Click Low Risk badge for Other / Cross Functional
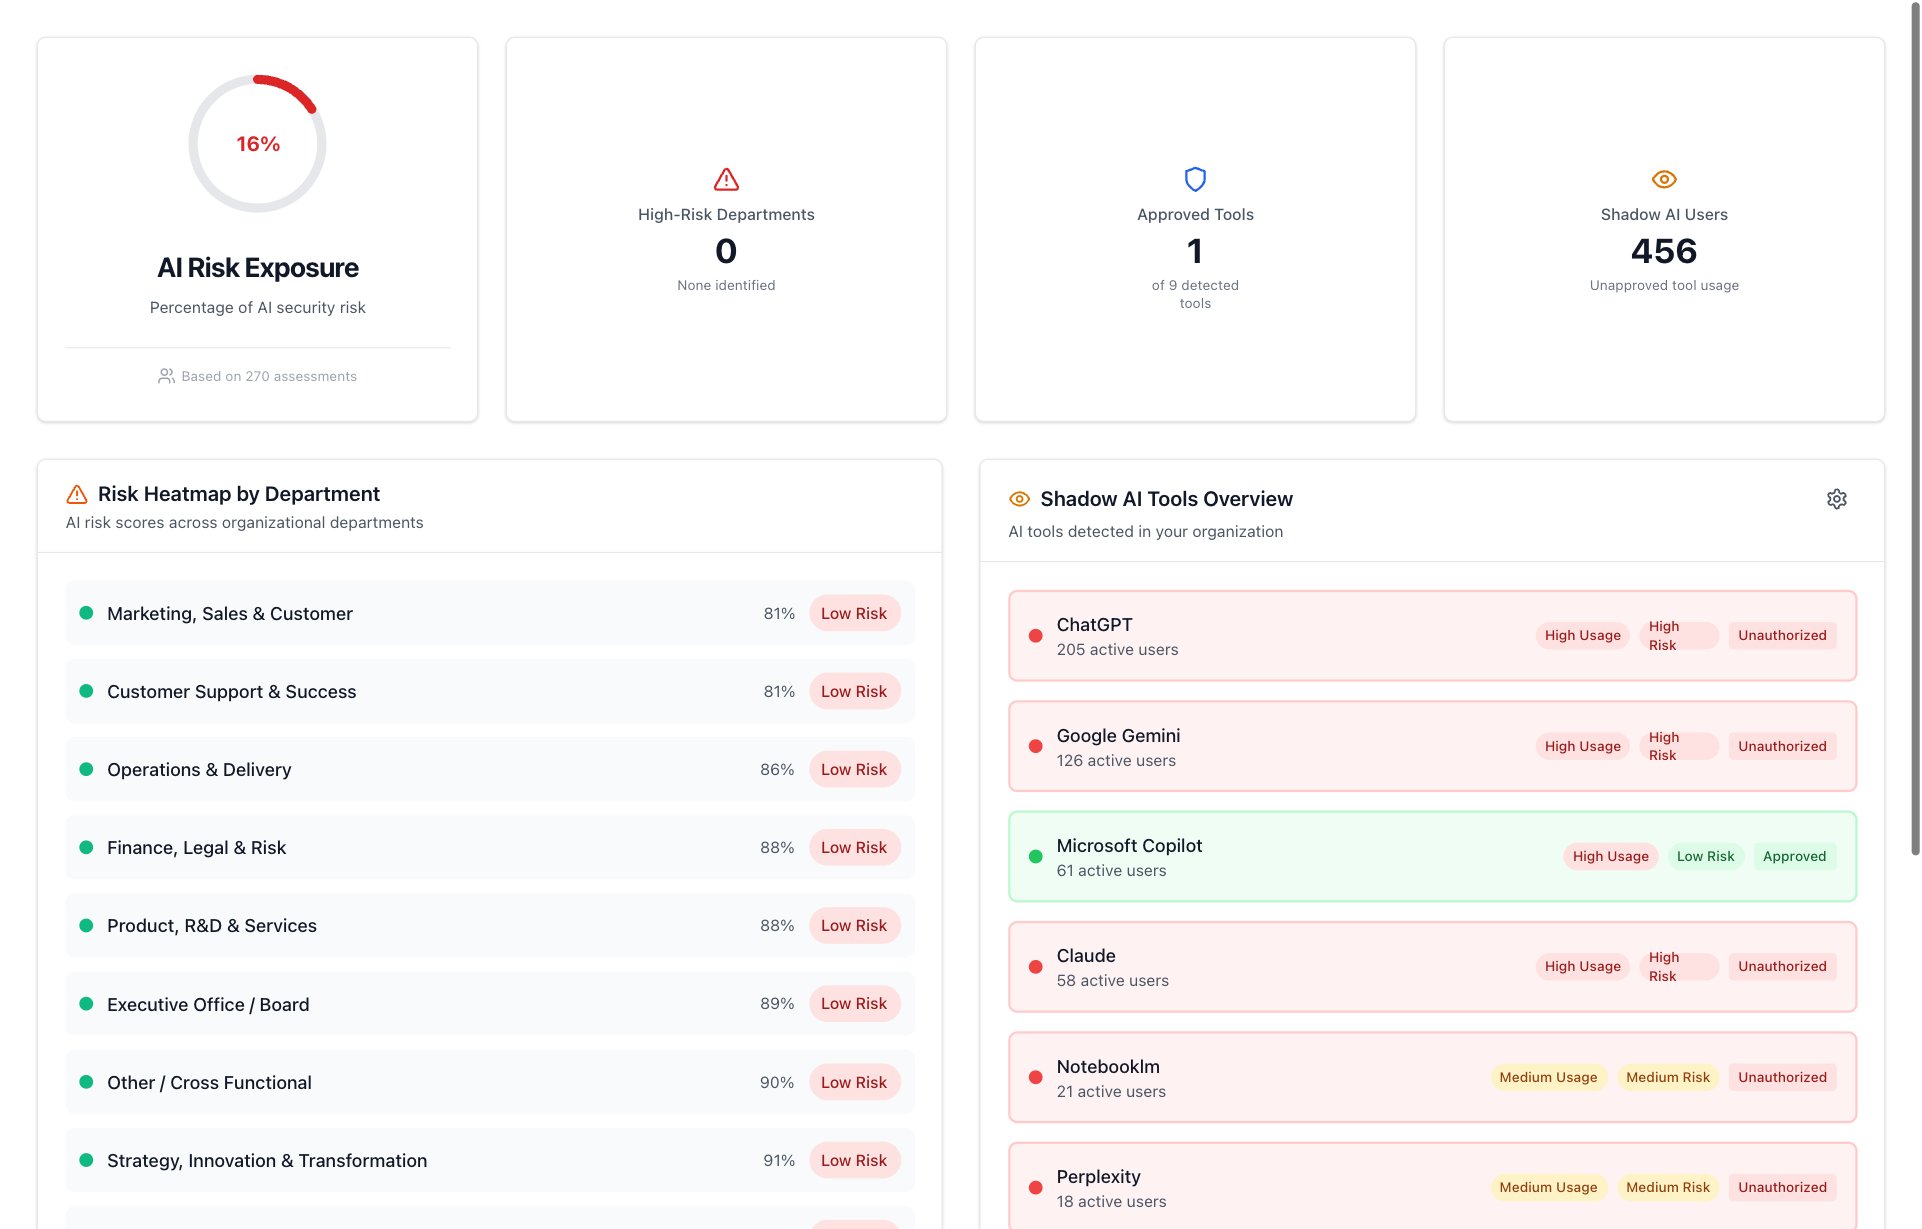1922x1229 pixels. pos(854,1082)
